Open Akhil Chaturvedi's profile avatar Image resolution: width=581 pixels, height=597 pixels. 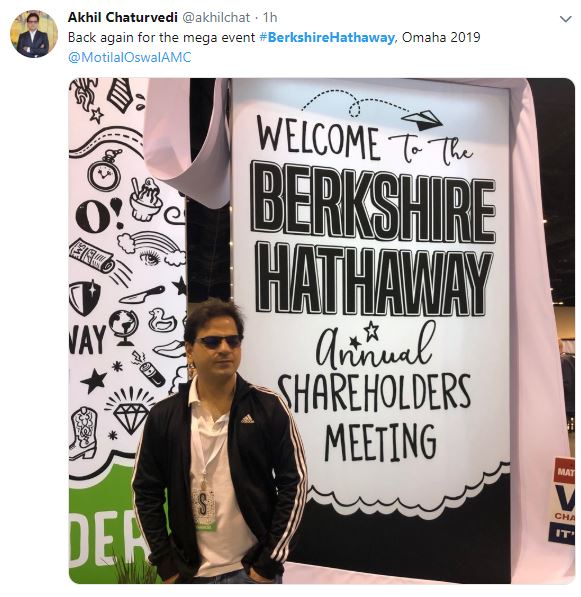tap(34, 34)
